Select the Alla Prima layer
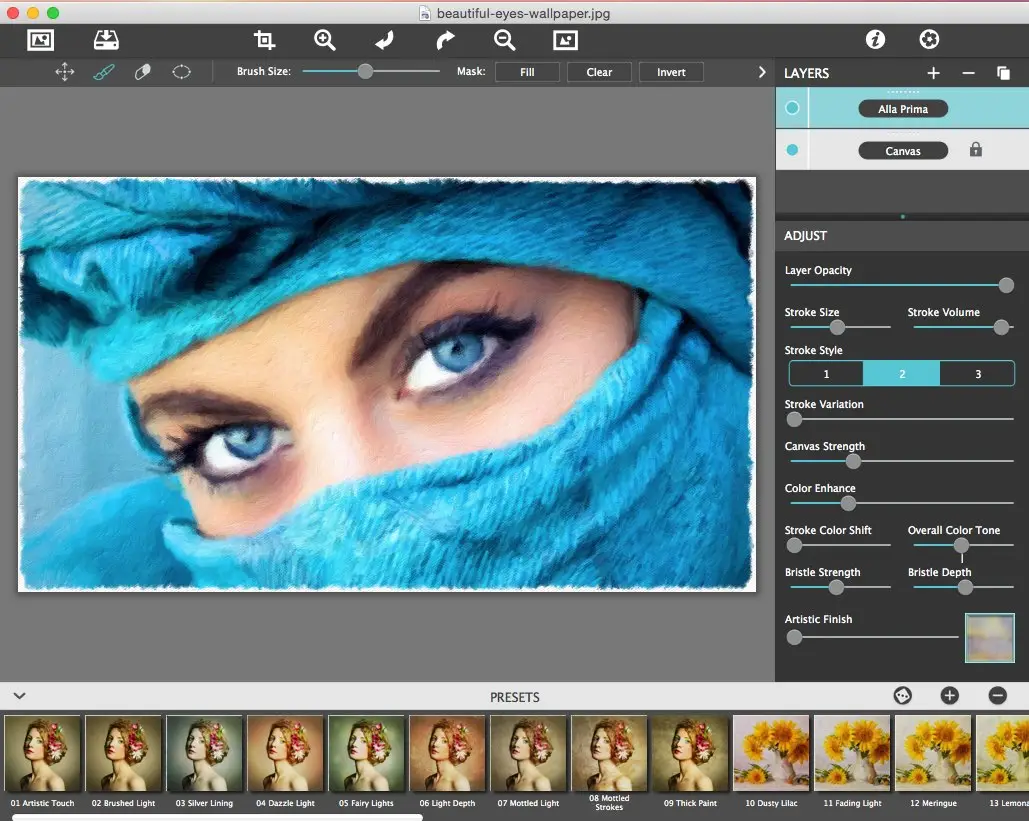 902,109
